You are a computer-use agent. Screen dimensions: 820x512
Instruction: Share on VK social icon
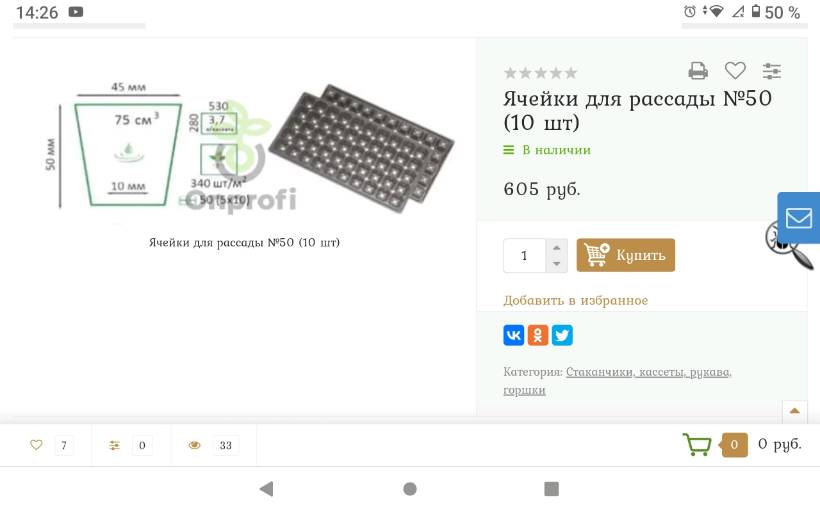pyautogui.click(x=513, y=335)
